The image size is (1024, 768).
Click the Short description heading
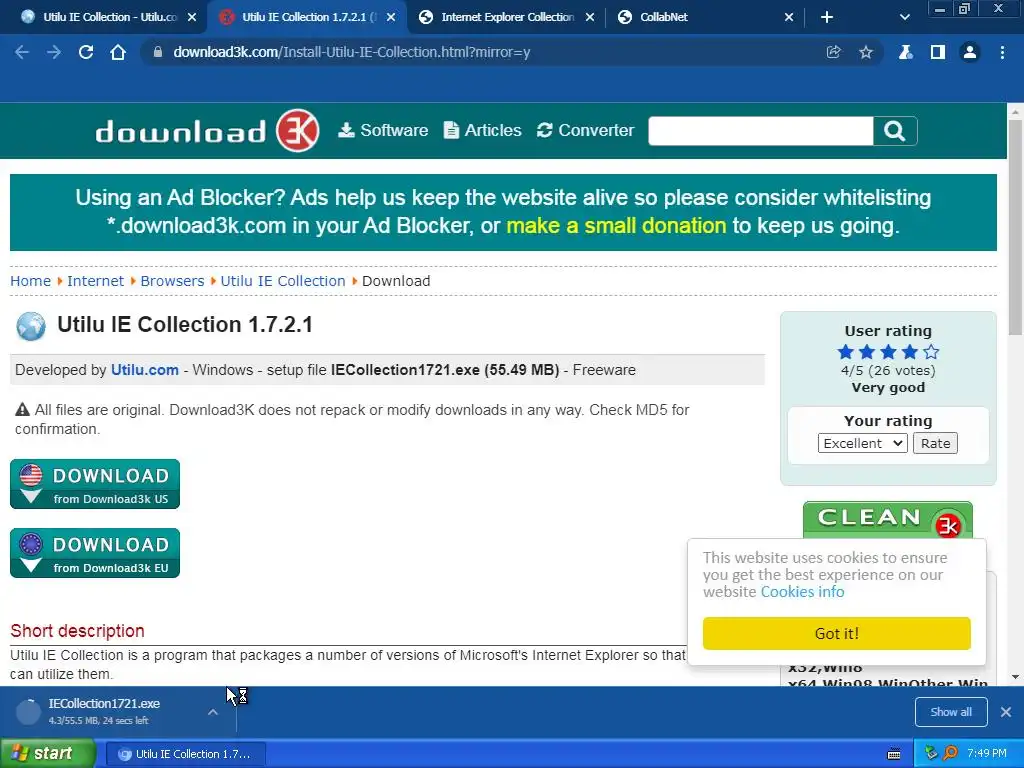[x=77, y=631]
